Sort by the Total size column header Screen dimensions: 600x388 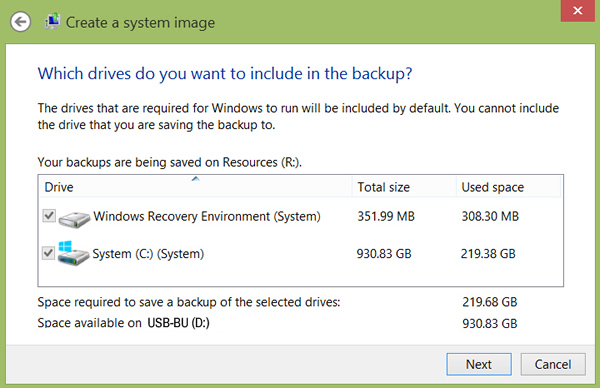click(404, 187)
